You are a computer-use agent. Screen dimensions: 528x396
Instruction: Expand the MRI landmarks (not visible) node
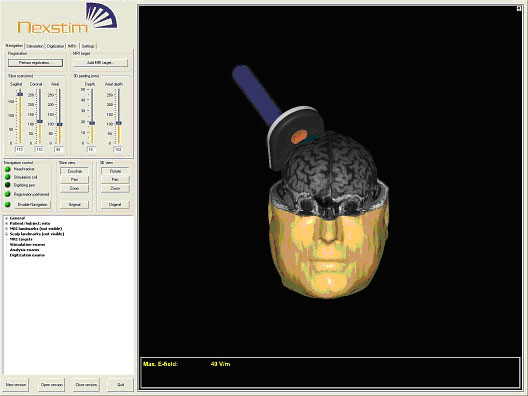pos(6,229)
